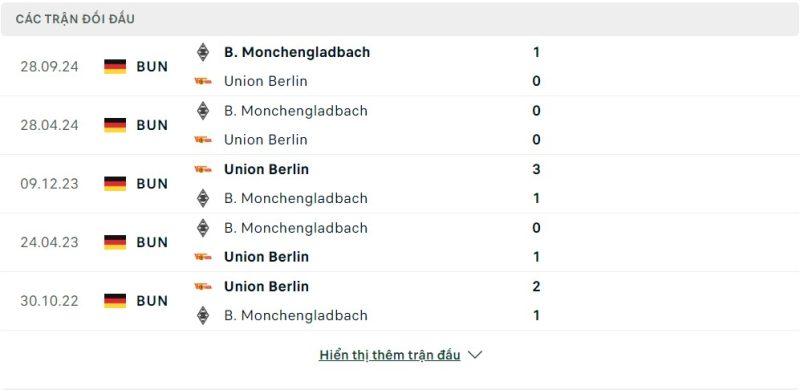Click the Gladbach crest in the 28.09.24 match
Screen dimensions: 800x390
(203, 52)
